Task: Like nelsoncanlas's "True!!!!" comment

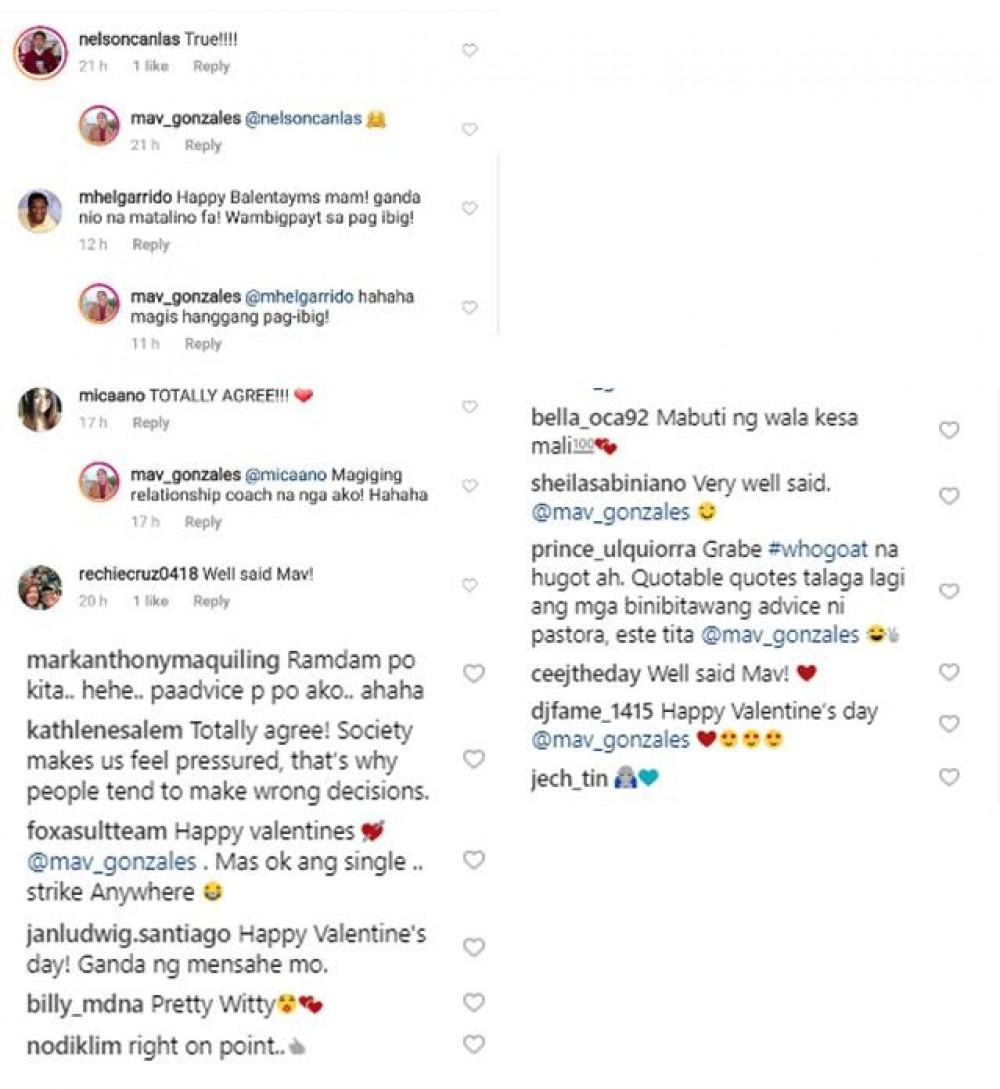Action: [x=469, y=50]
